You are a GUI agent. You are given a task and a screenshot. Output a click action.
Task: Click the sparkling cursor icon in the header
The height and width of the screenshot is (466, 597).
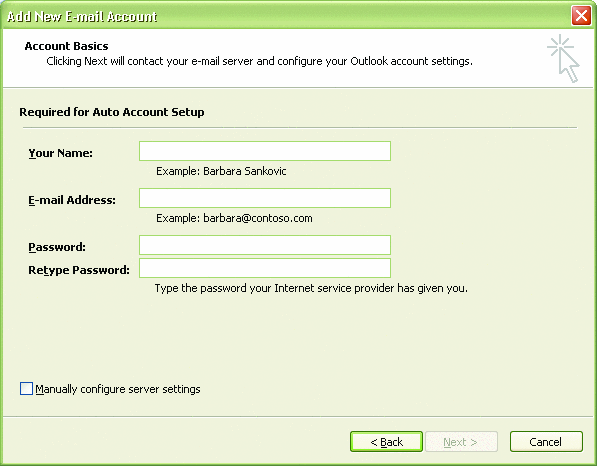pos(563,58)
